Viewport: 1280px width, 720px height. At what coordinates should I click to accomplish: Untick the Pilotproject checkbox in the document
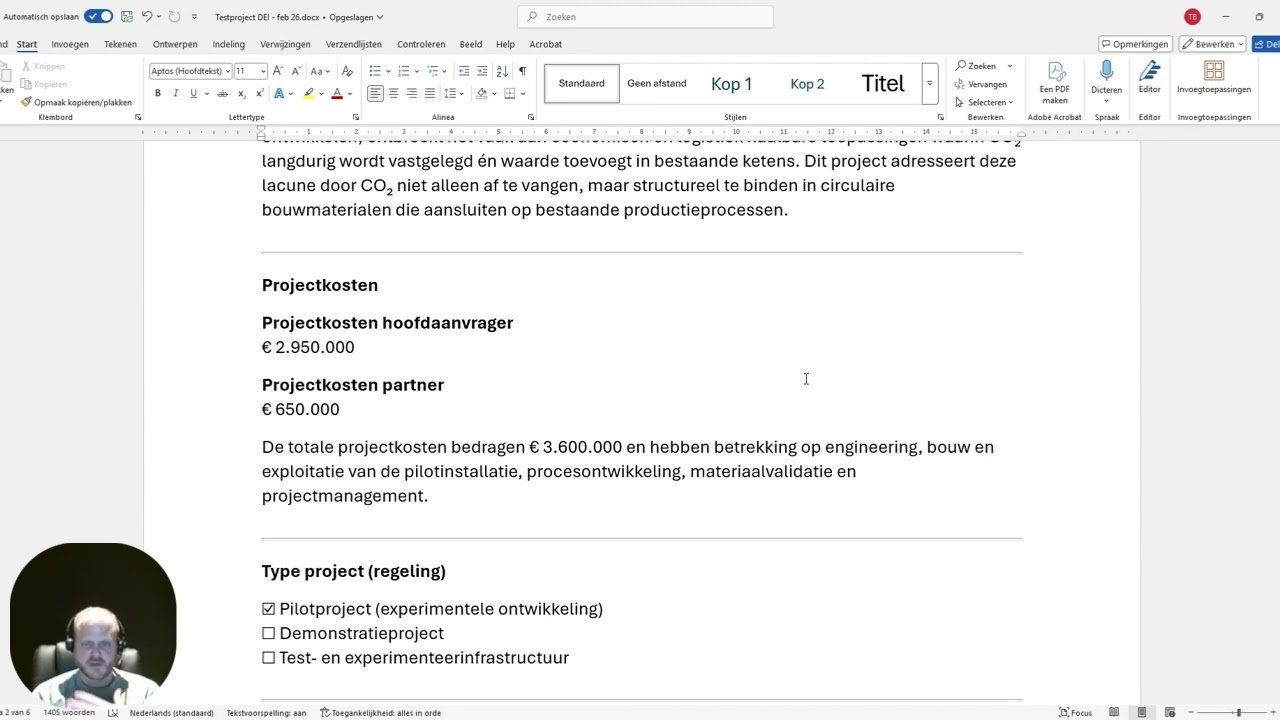pos(268,609)
